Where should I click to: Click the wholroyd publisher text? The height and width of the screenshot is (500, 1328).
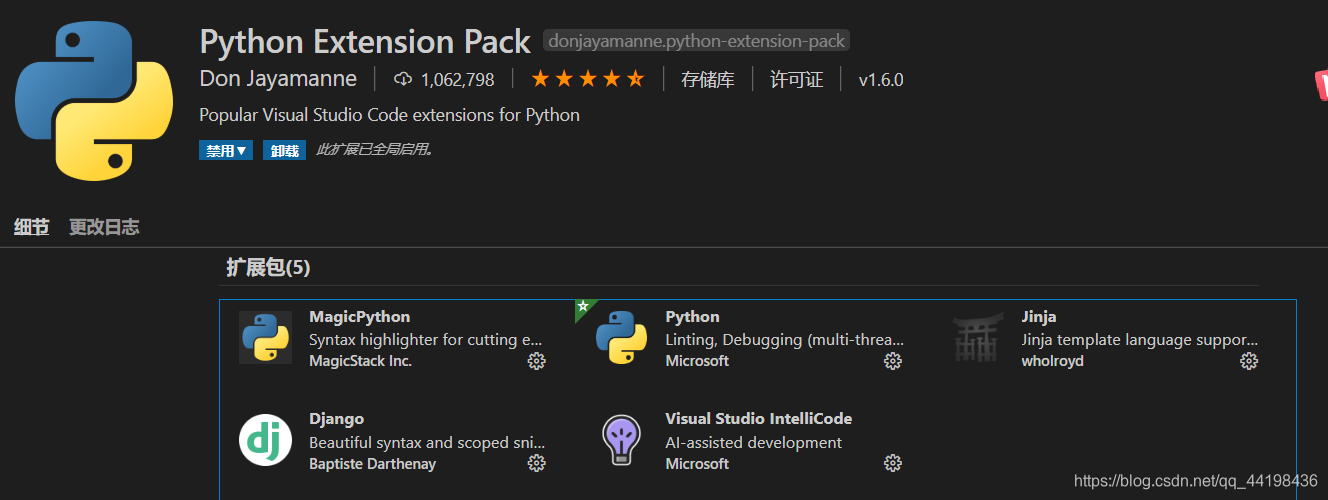click(x=1053, y=361)
